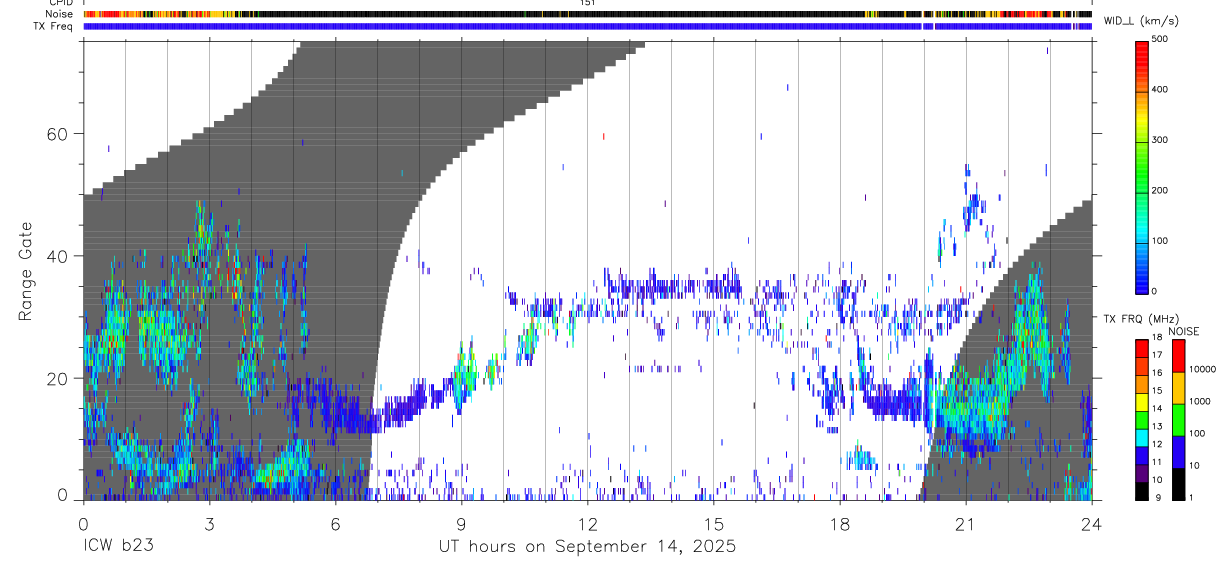Click the '21' UT hour tick label
Viewport: 1228px width, 567px height.
965,524
